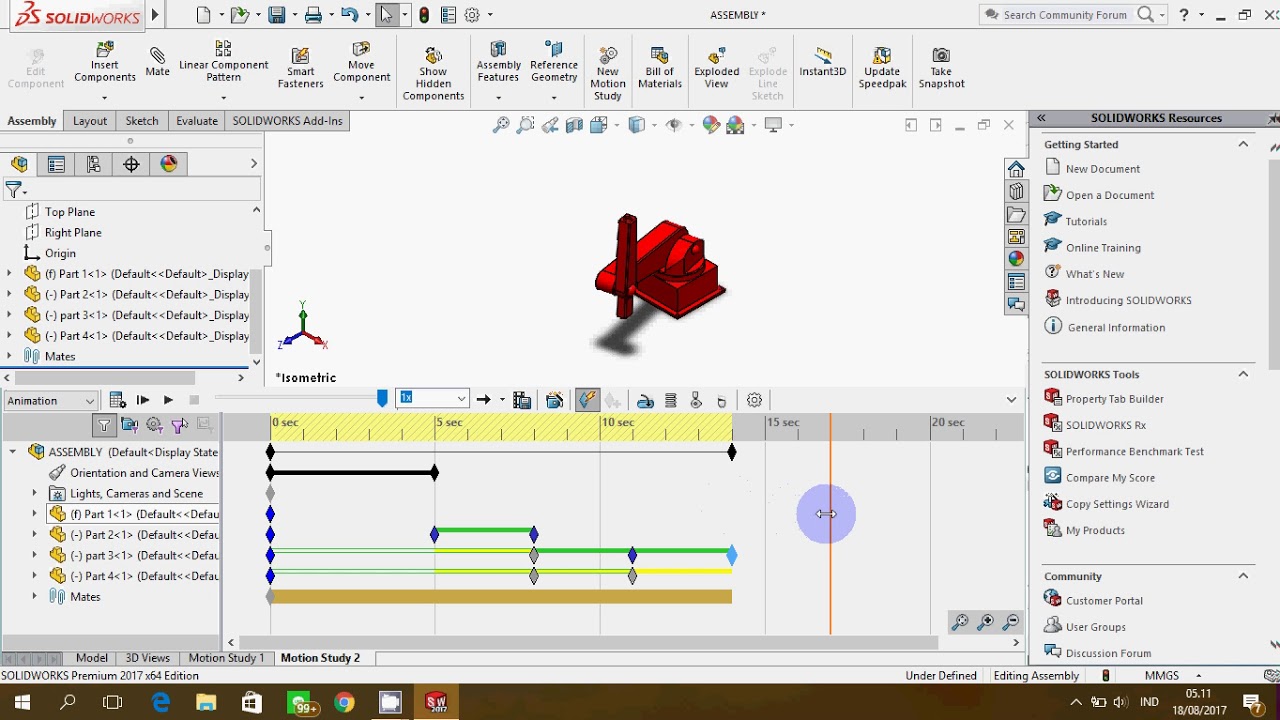Start a New Motion Study
Screen dimensions: 1280x720
608,72
